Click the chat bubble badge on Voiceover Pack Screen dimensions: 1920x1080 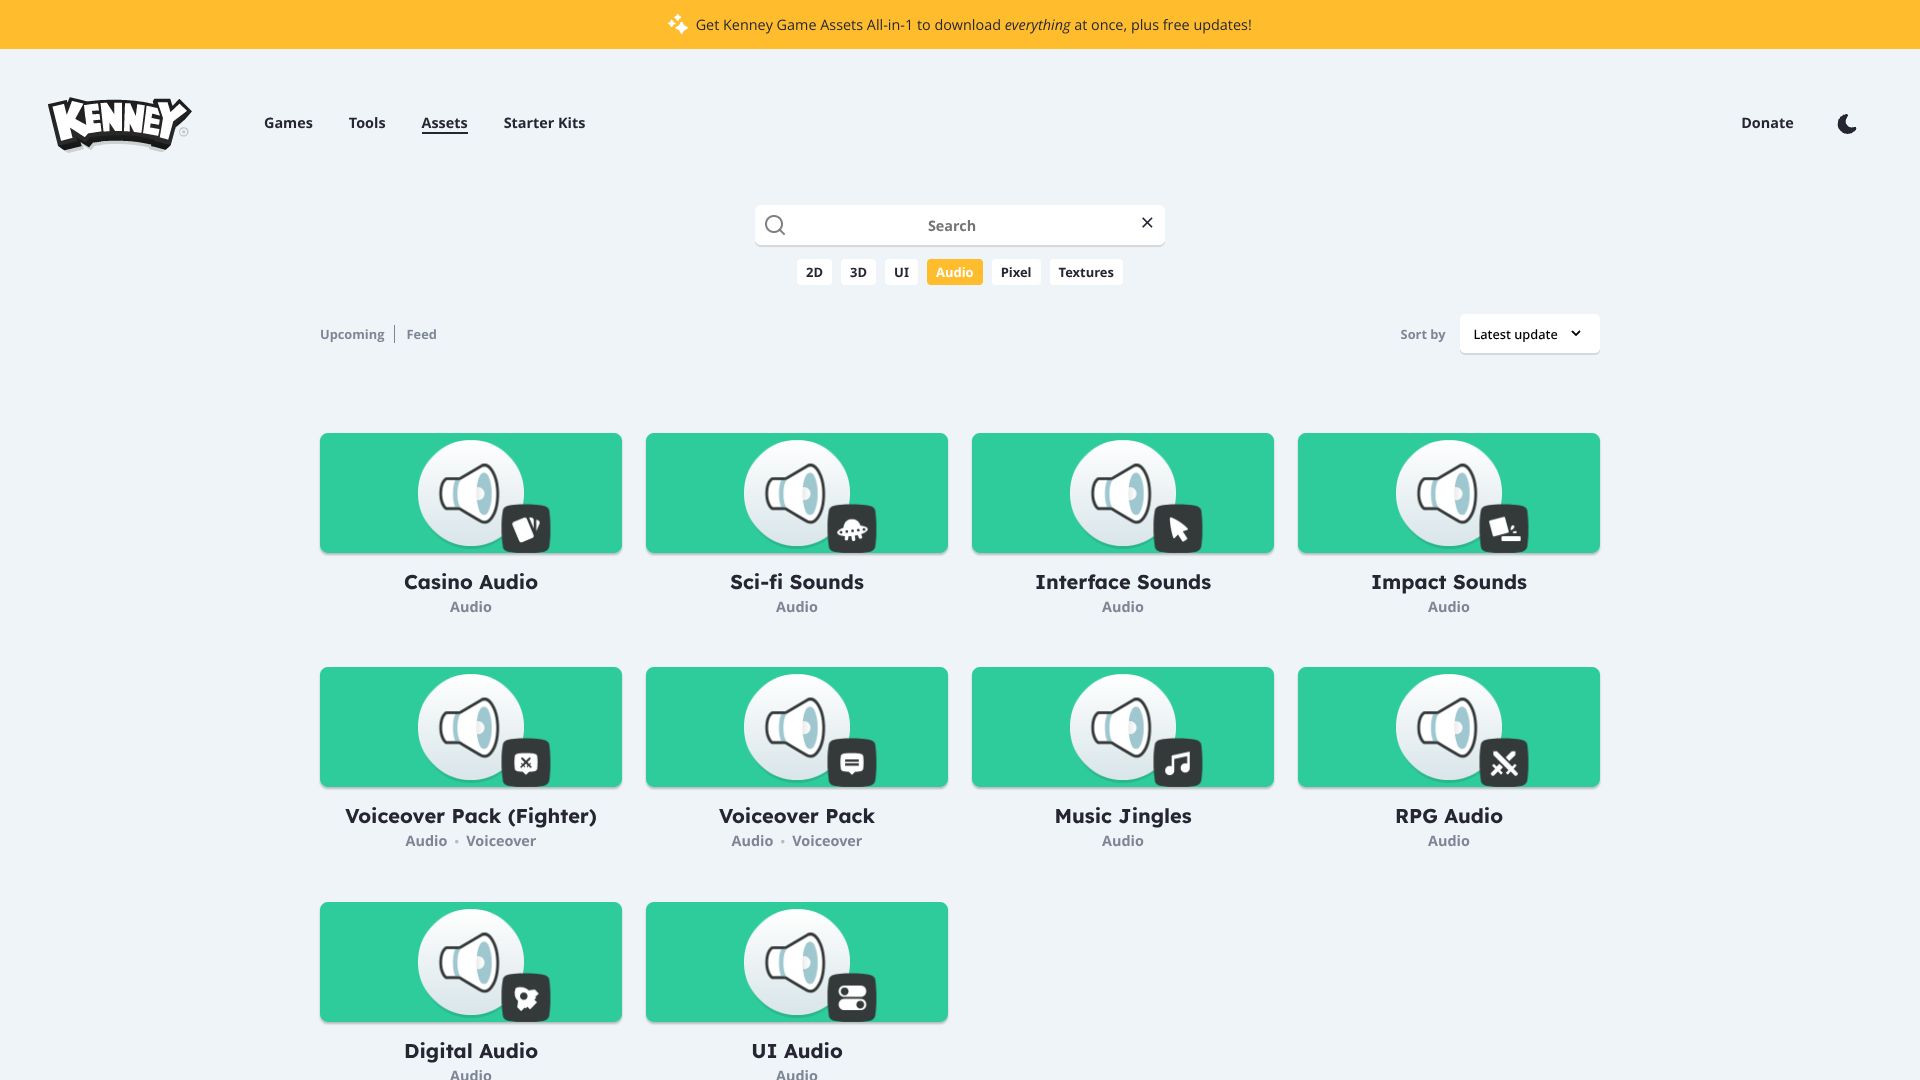point(852,763)
